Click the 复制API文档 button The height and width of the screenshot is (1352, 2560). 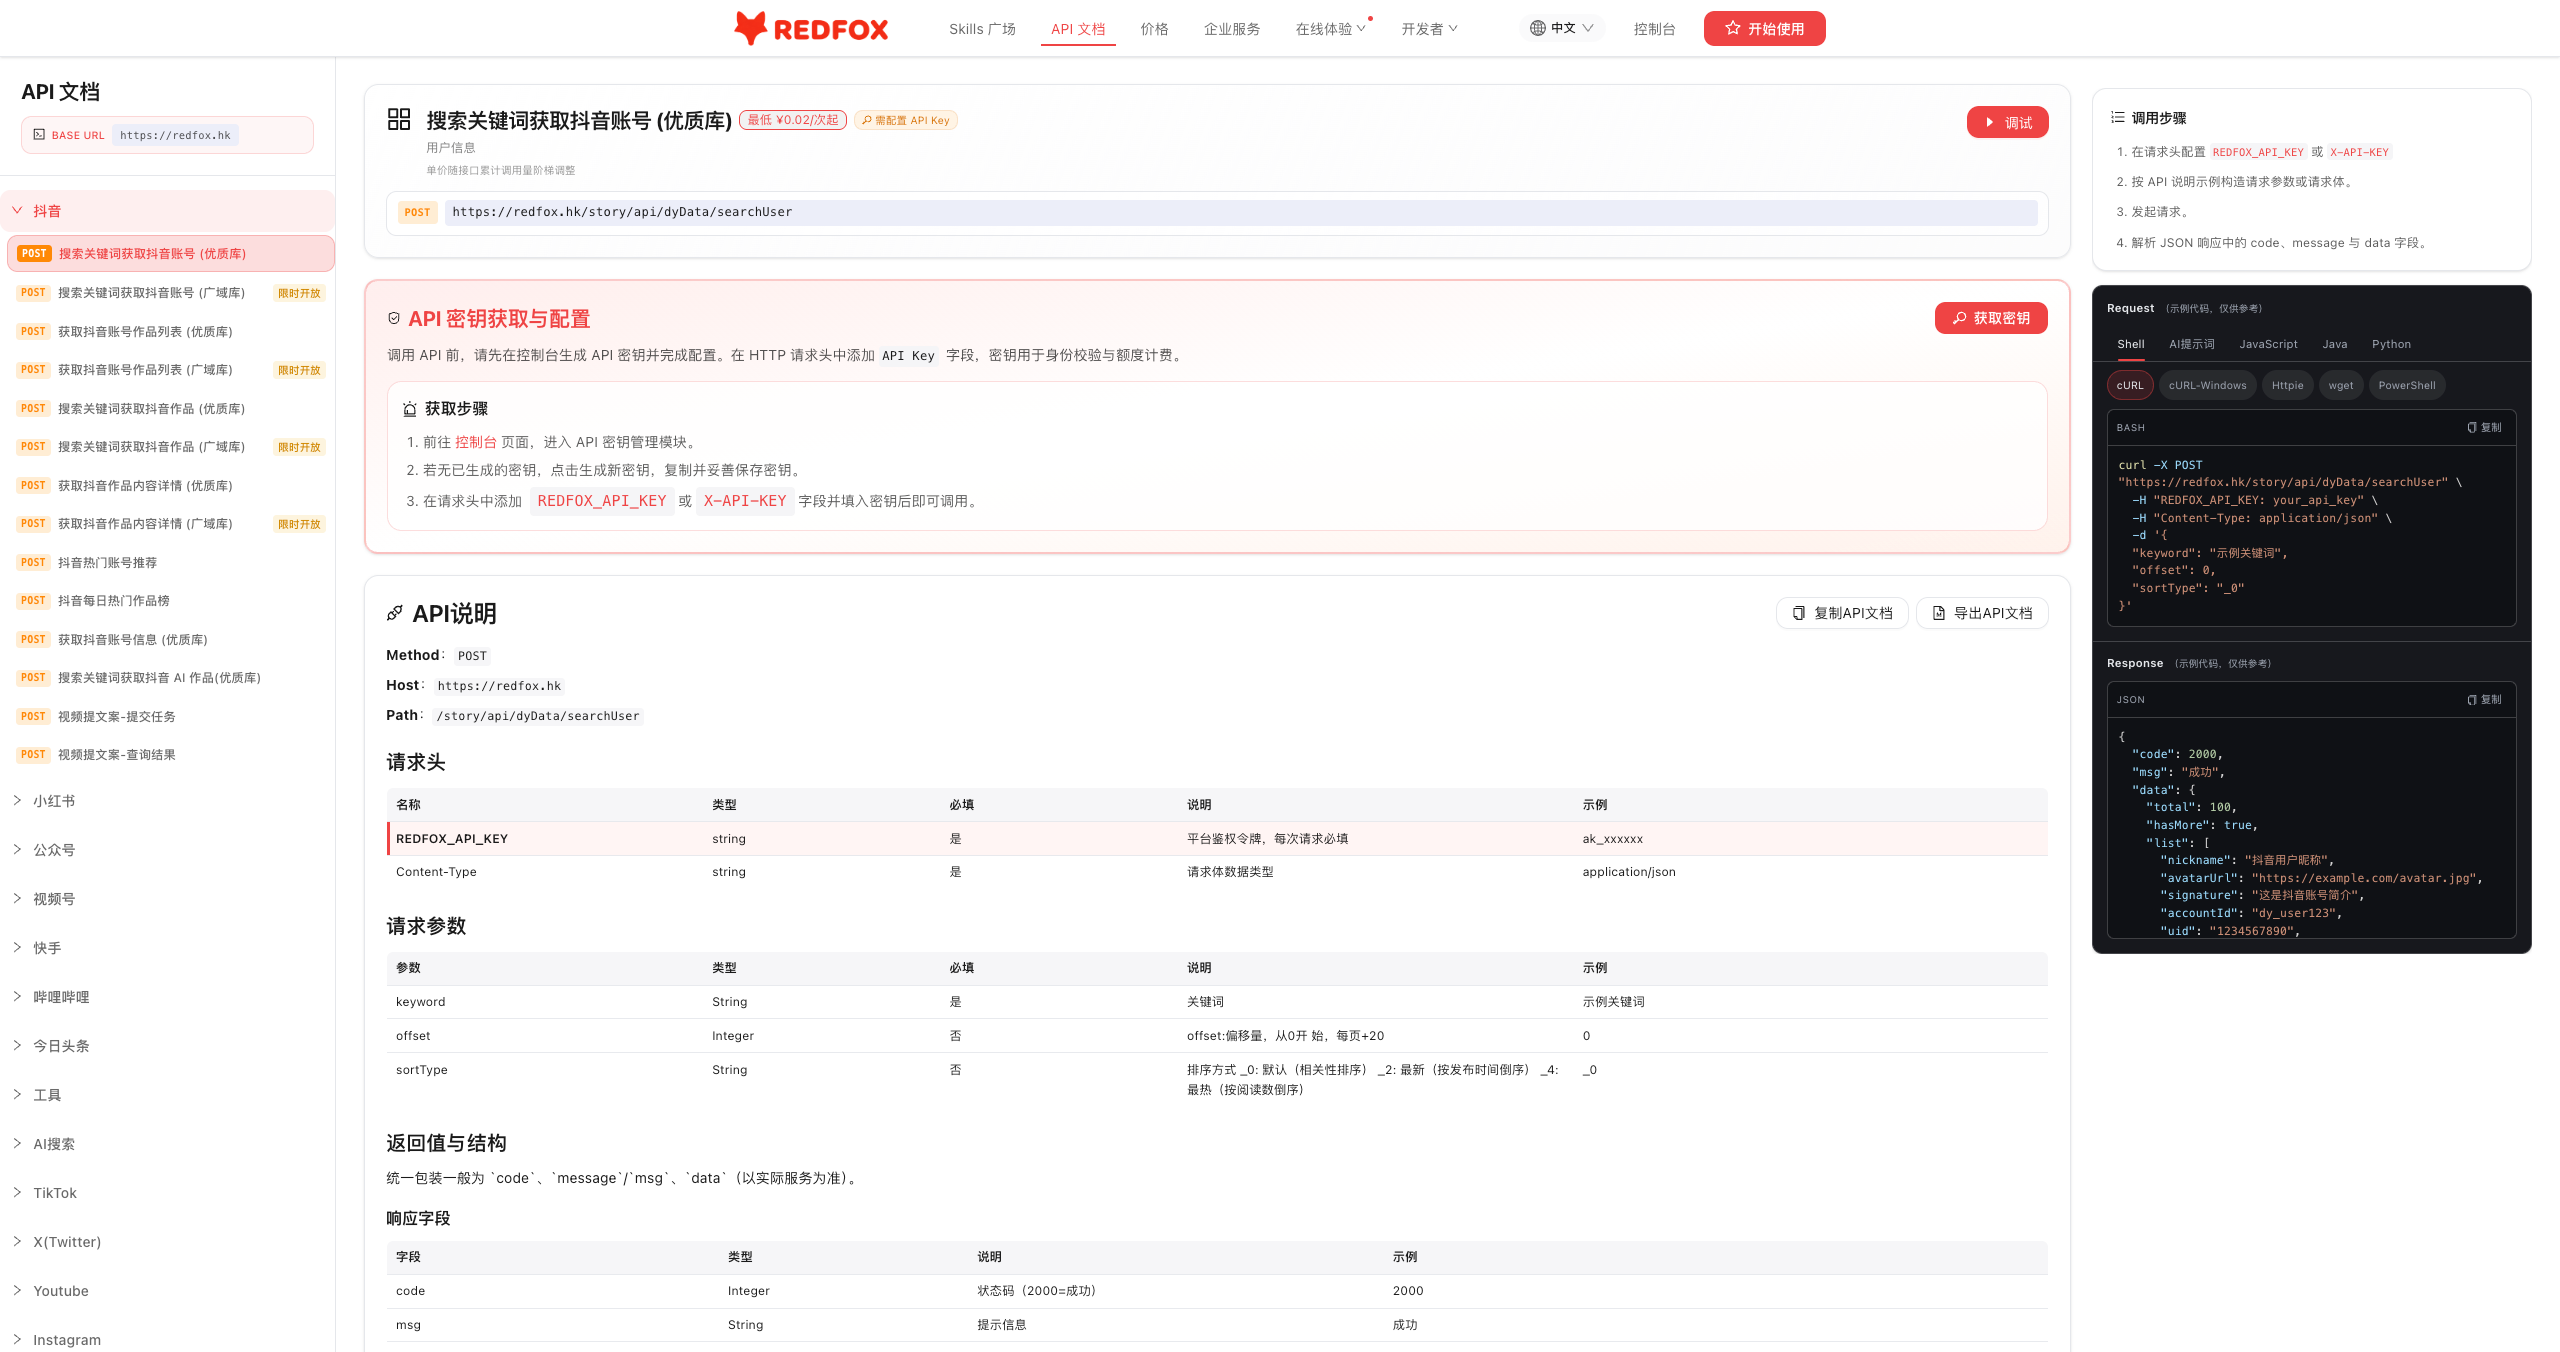(x=1842, y=613)
